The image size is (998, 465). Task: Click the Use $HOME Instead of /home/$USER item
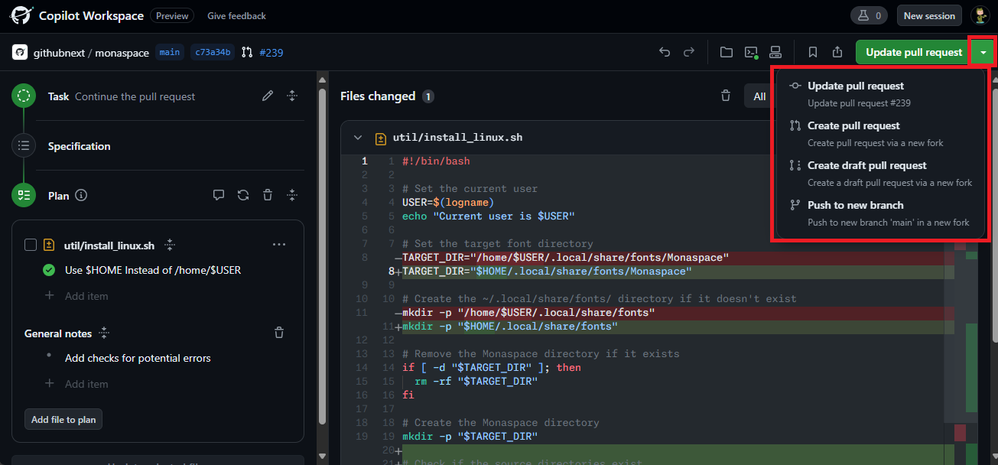click(x=153, y=270)
